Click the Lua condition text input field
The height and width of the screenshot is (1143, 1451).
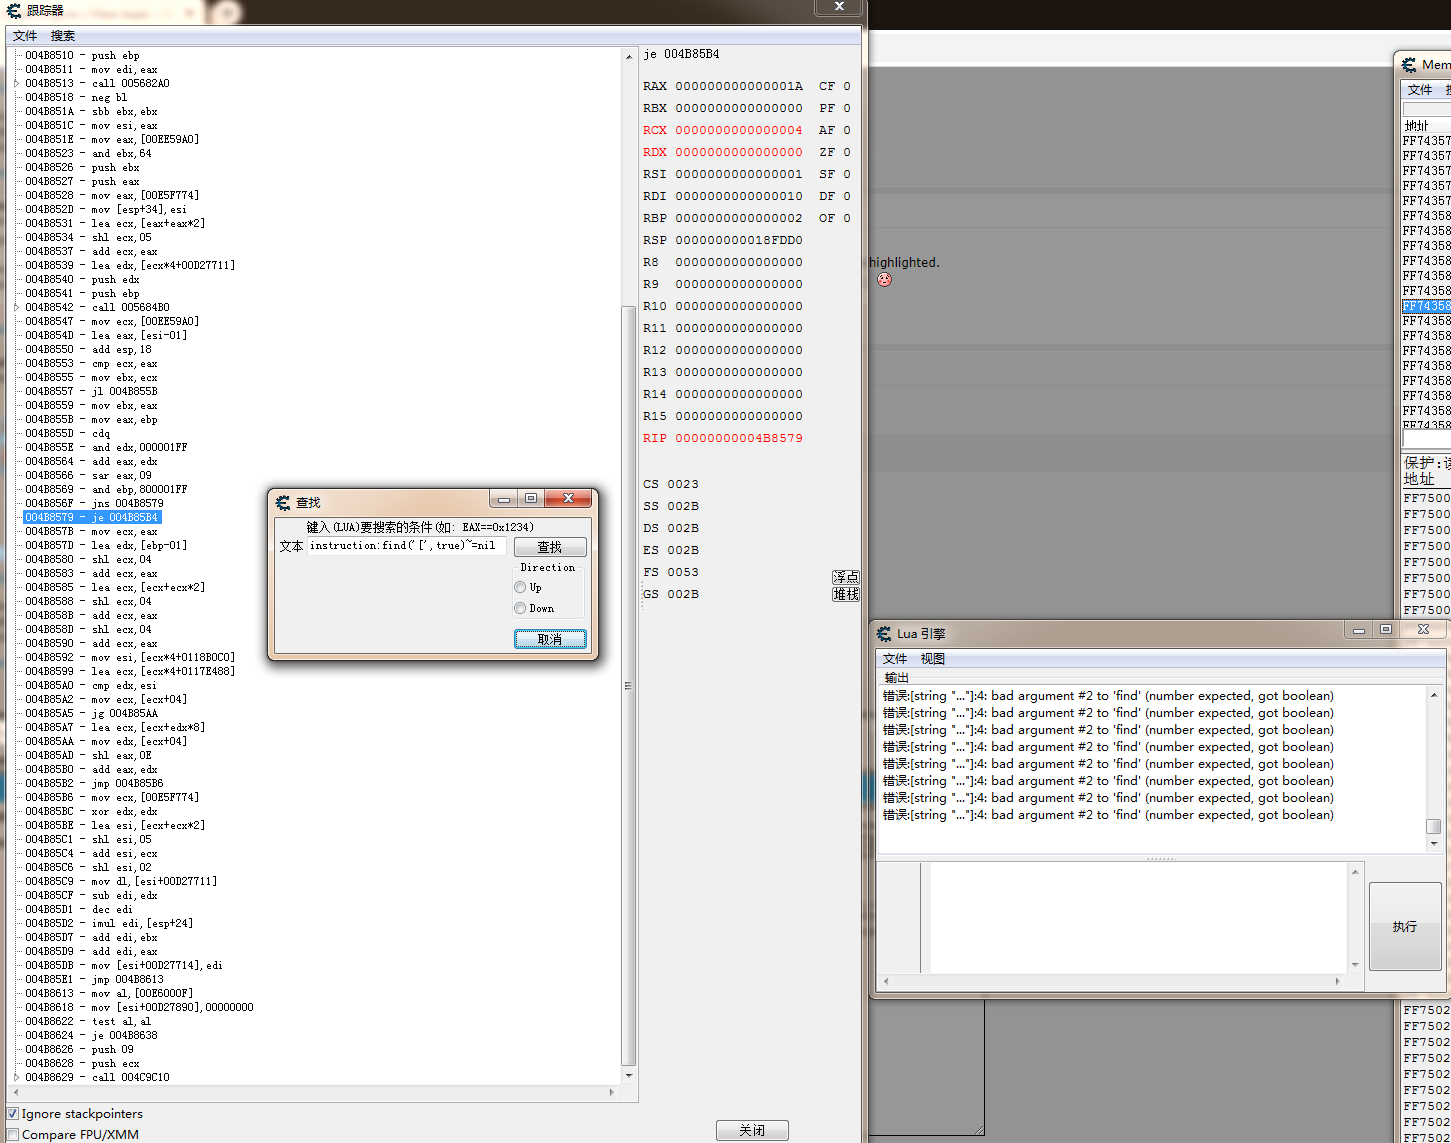pyautogui.click(x=406, y=546)
